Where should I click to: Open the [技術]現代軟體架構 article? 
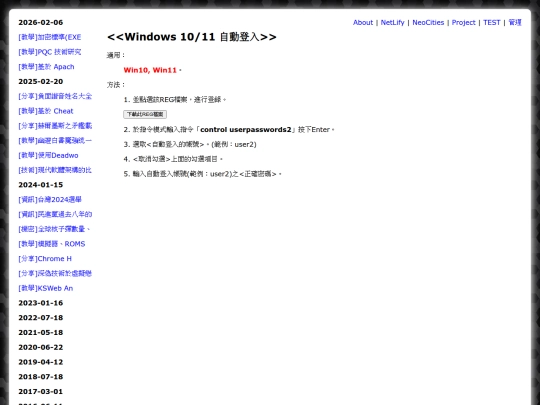[55, 170]
